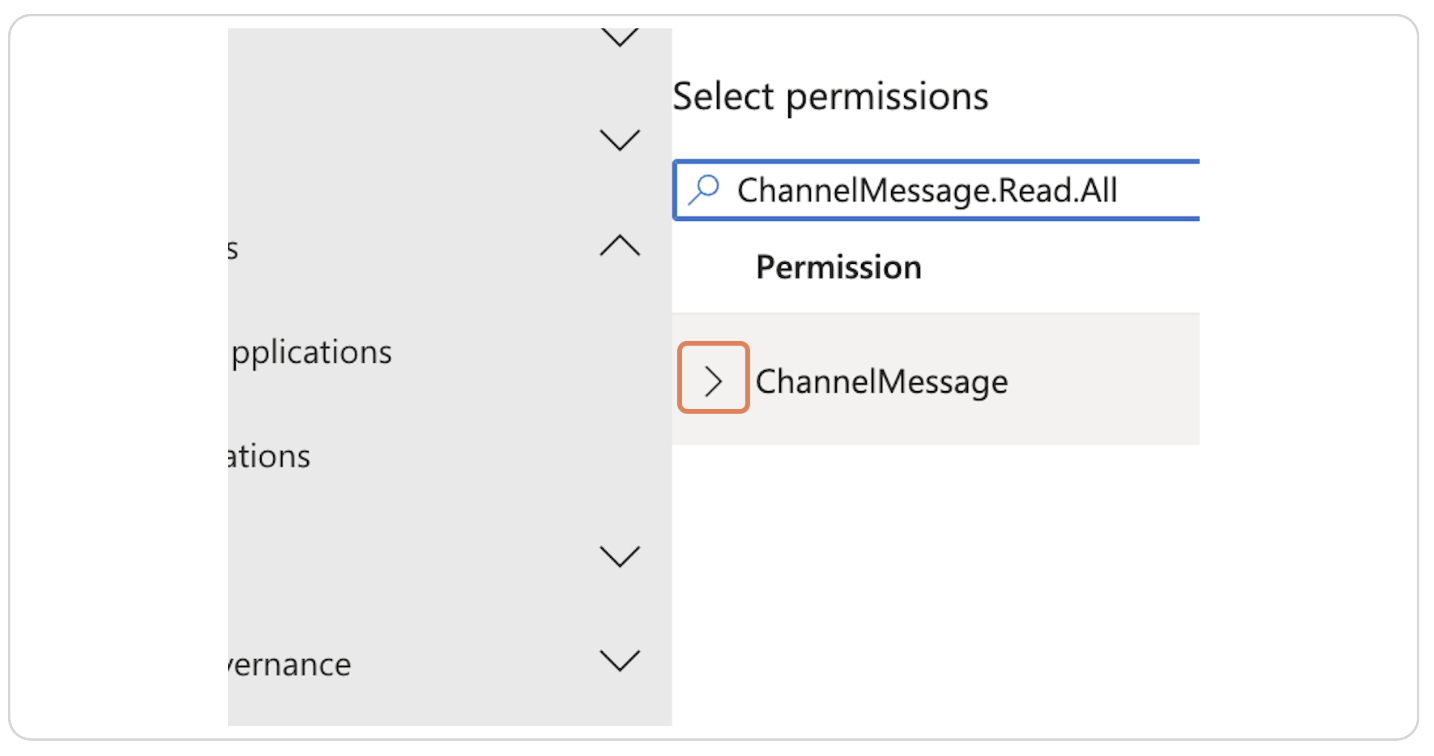Click the 'Select permissions' heading

click(830, 97)
